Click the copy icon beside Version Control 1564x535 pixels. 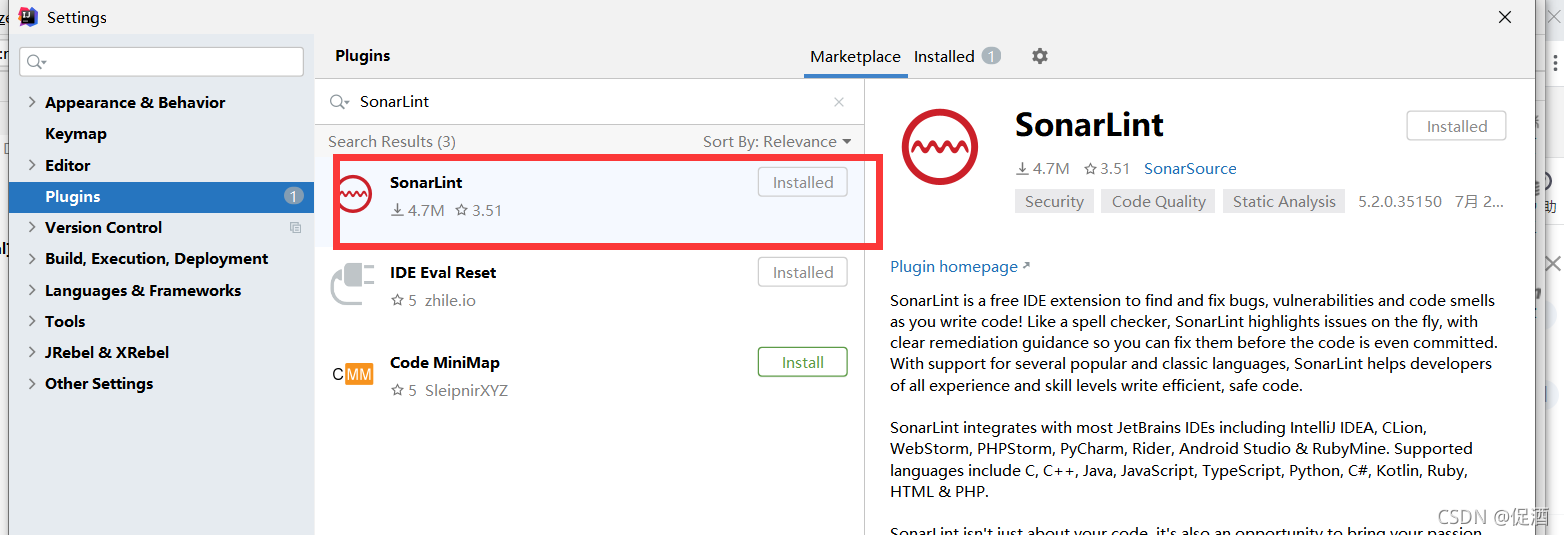(295, 228)
